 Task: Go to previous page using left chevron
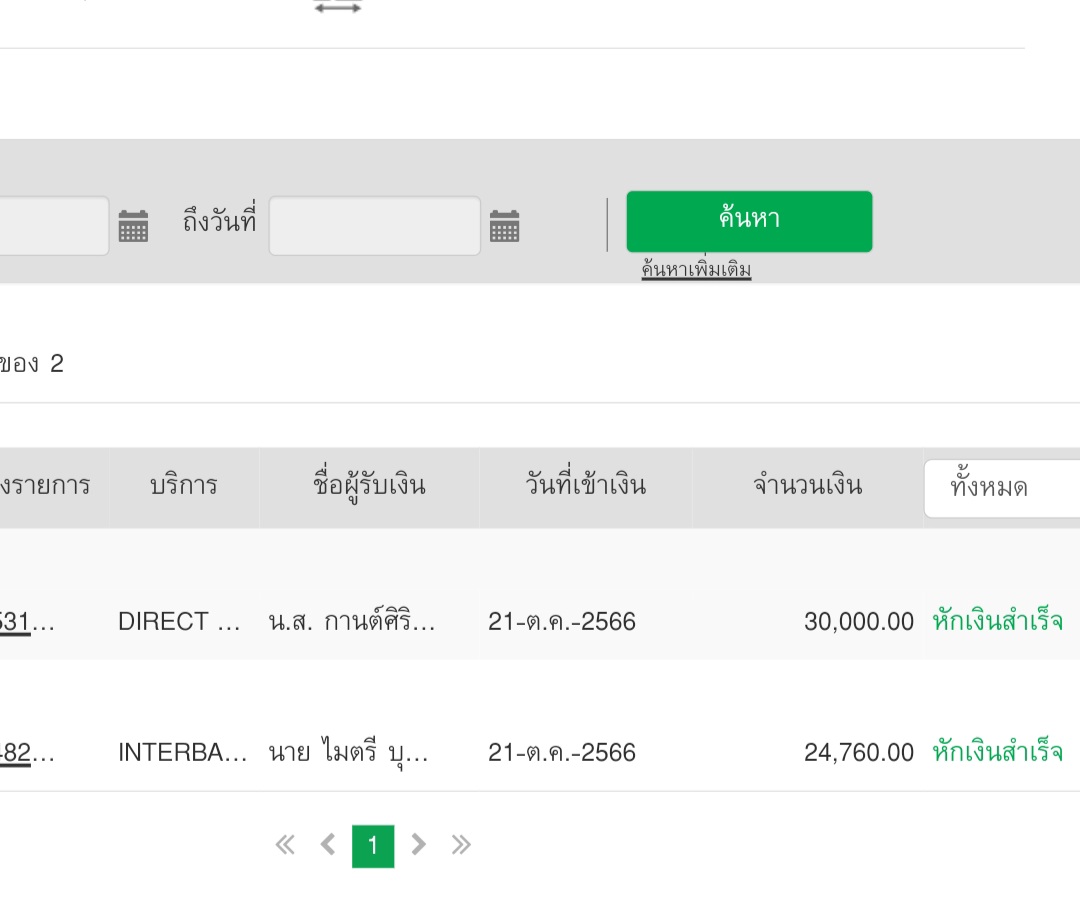328,846
